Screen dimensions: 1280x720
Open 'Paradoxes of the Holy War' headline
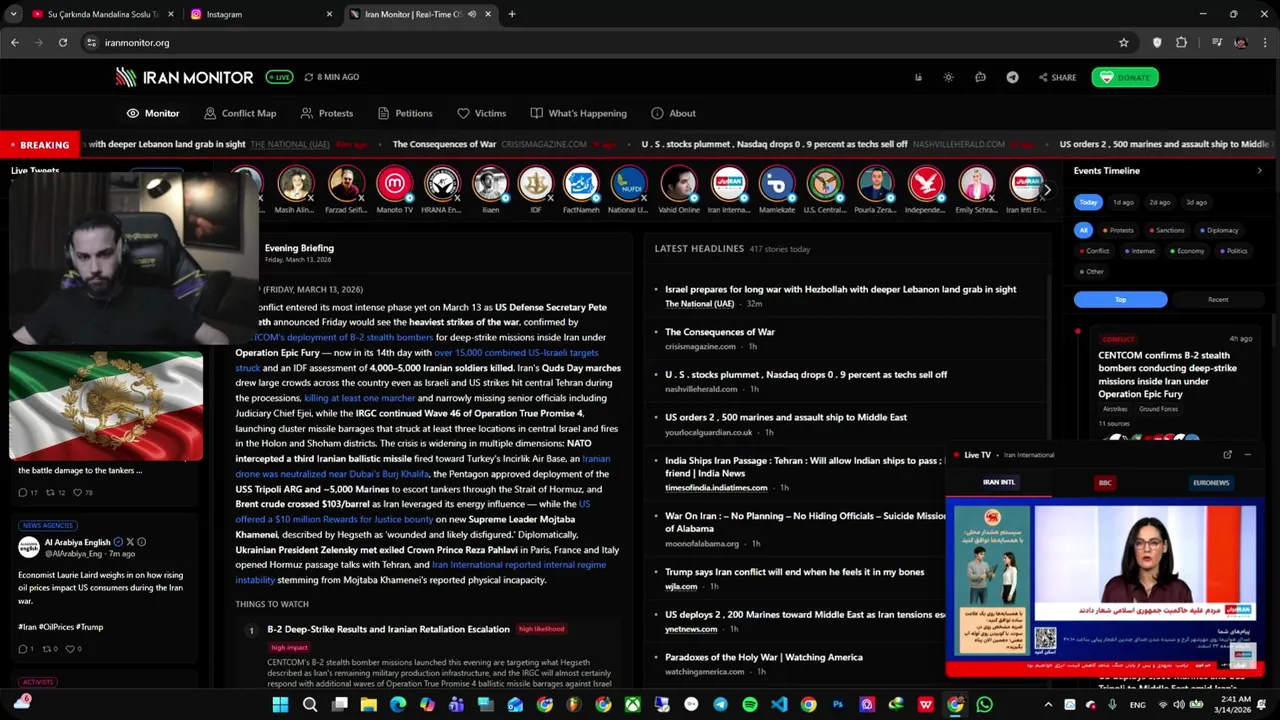[764, 657]
